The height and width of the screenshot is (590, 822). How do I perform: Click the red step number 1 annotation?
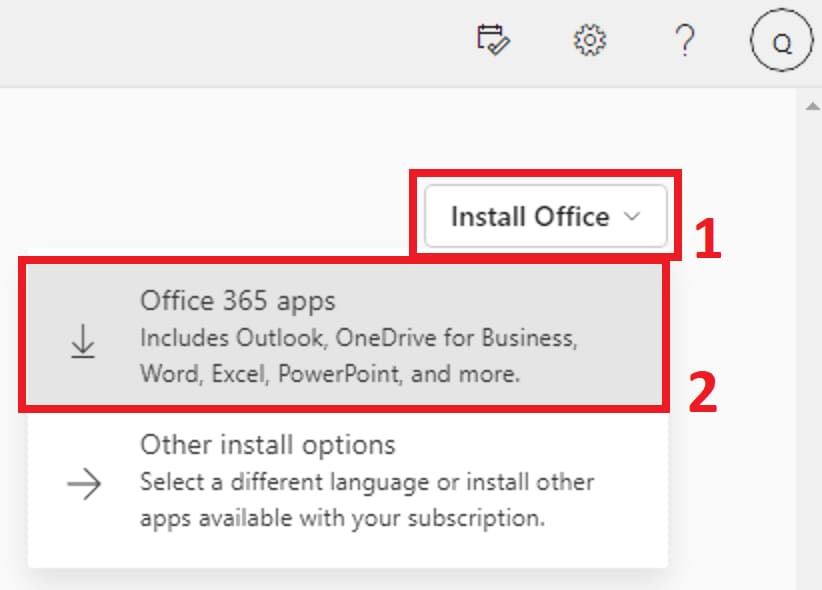pos(708,238)
